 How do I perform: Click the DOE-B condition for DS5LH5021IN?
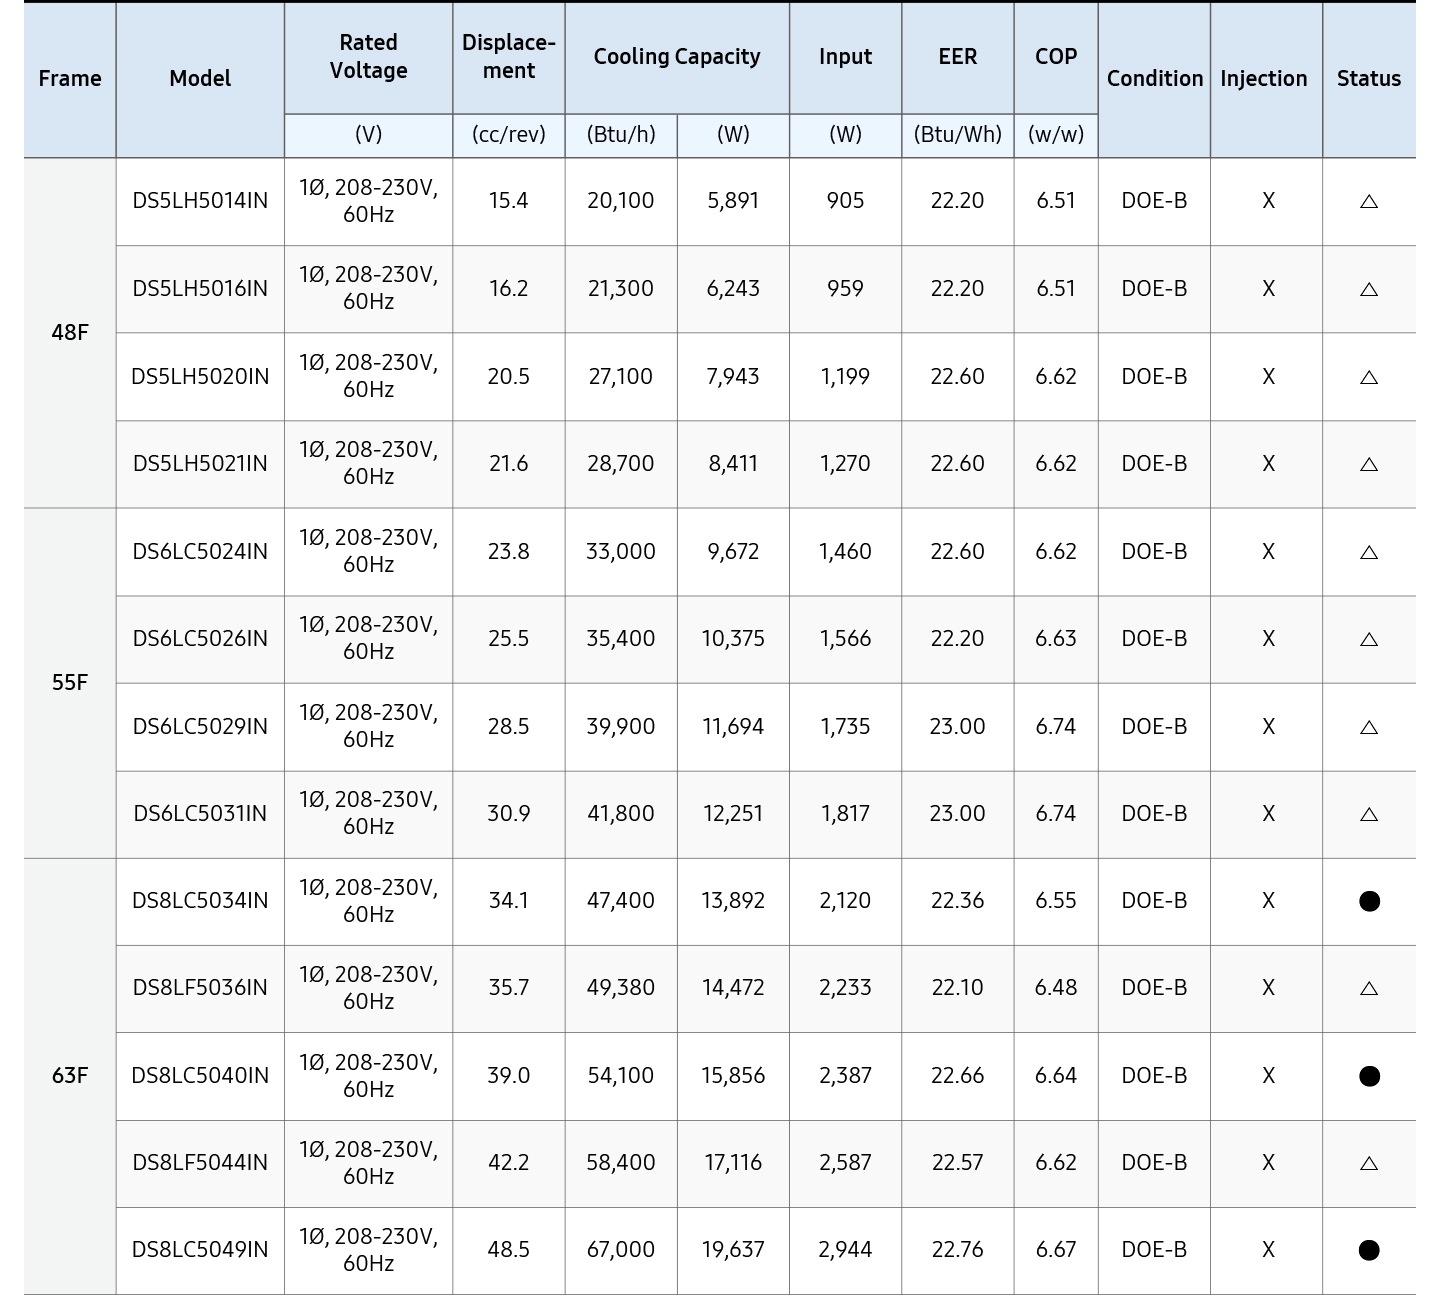[x=1154, y=464]
